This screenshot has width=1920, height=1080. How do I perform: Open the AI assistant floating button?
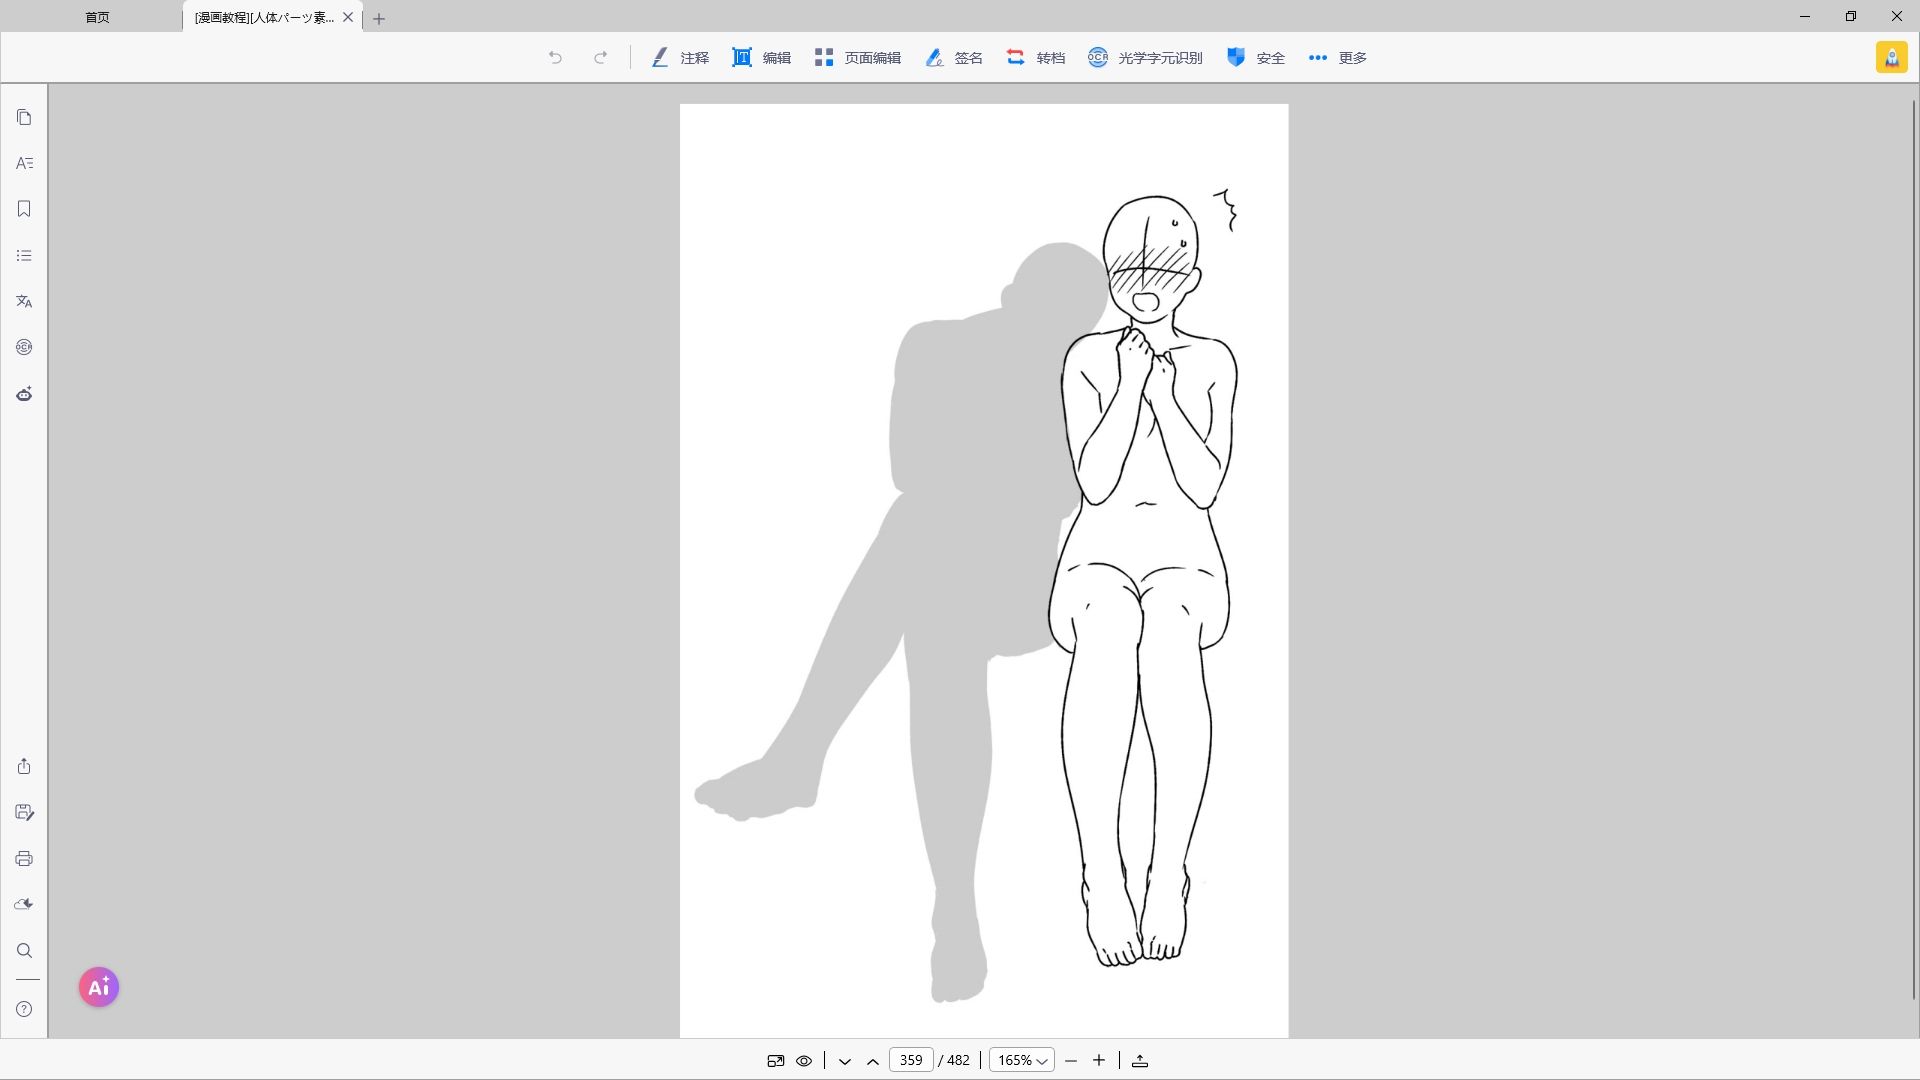click(99, 987)
